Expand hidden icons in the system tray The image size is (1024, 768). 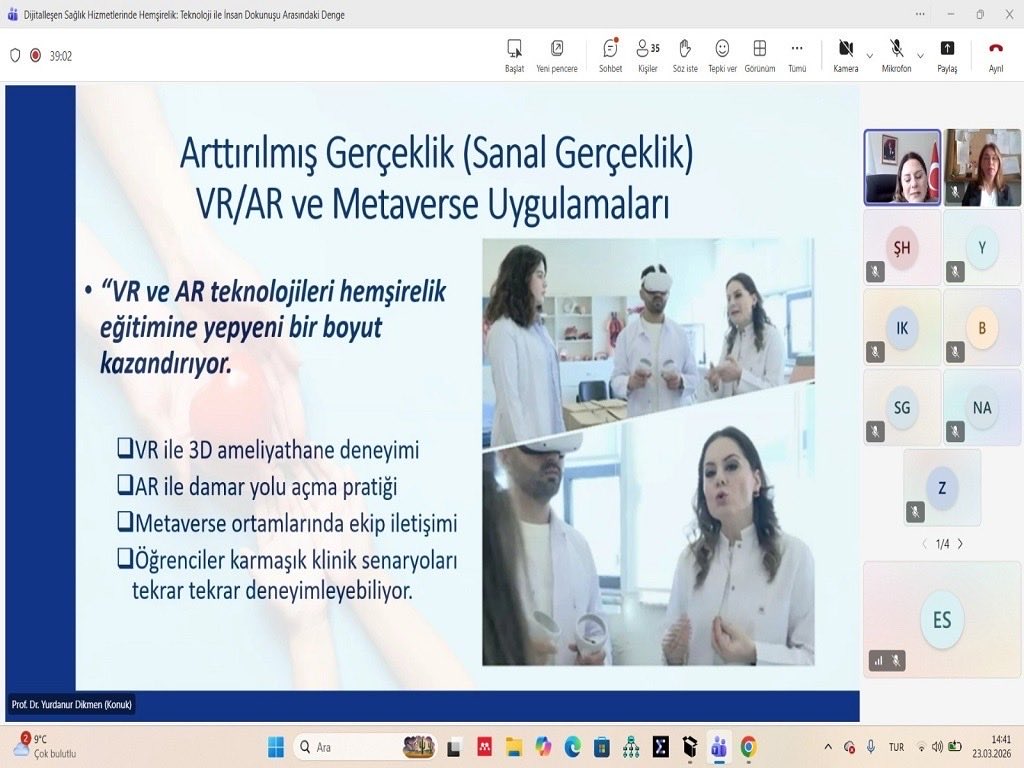829,747
